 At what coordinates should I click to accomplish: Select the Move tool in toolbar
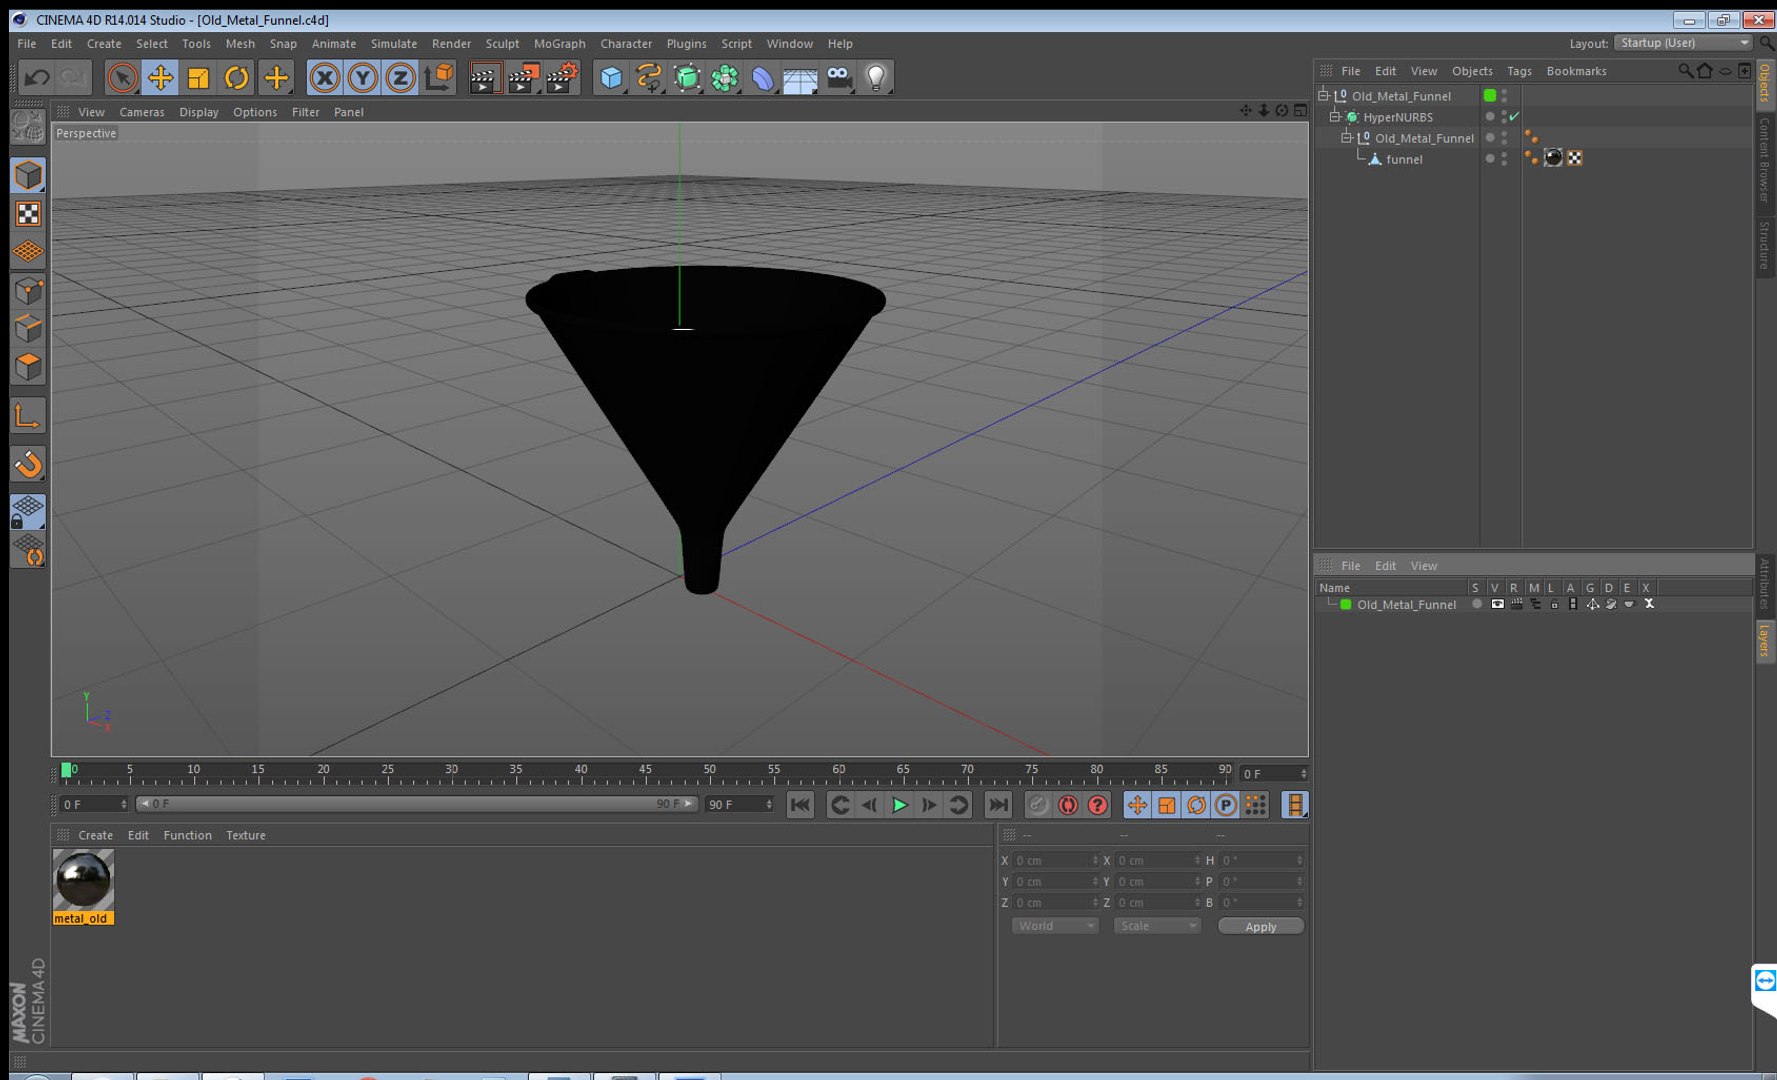[x=160, y=77]
